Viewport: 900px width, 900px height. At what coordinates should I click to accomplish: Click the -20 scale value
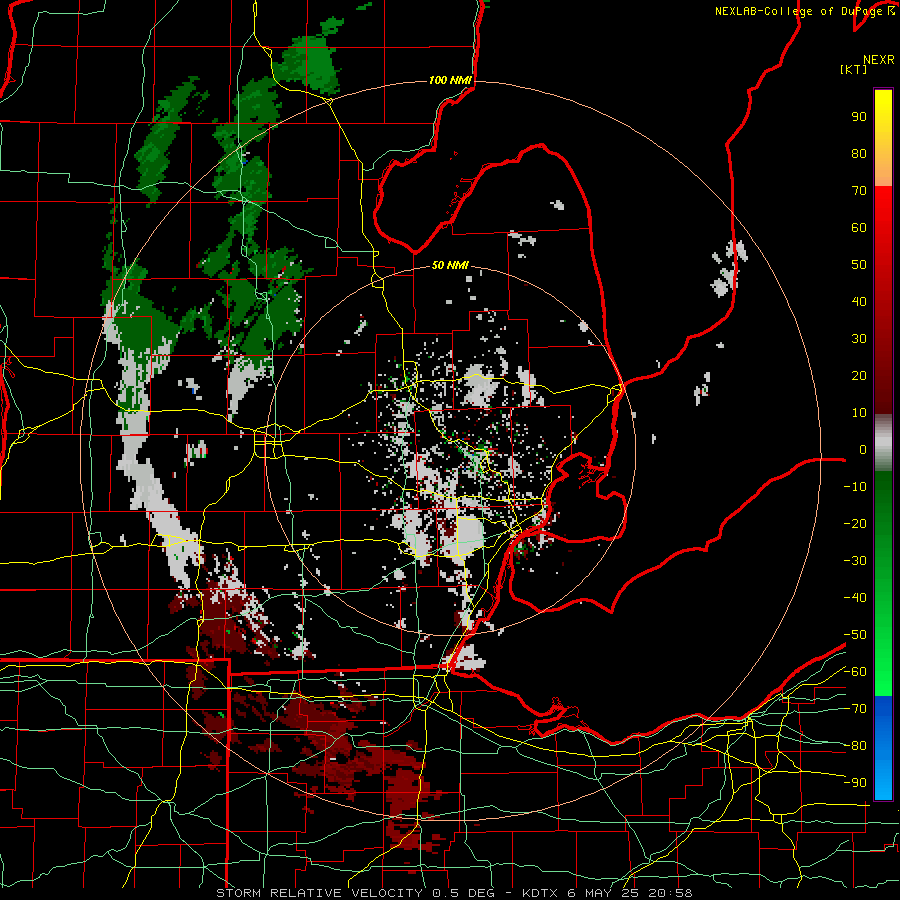[x=855, y=524]
